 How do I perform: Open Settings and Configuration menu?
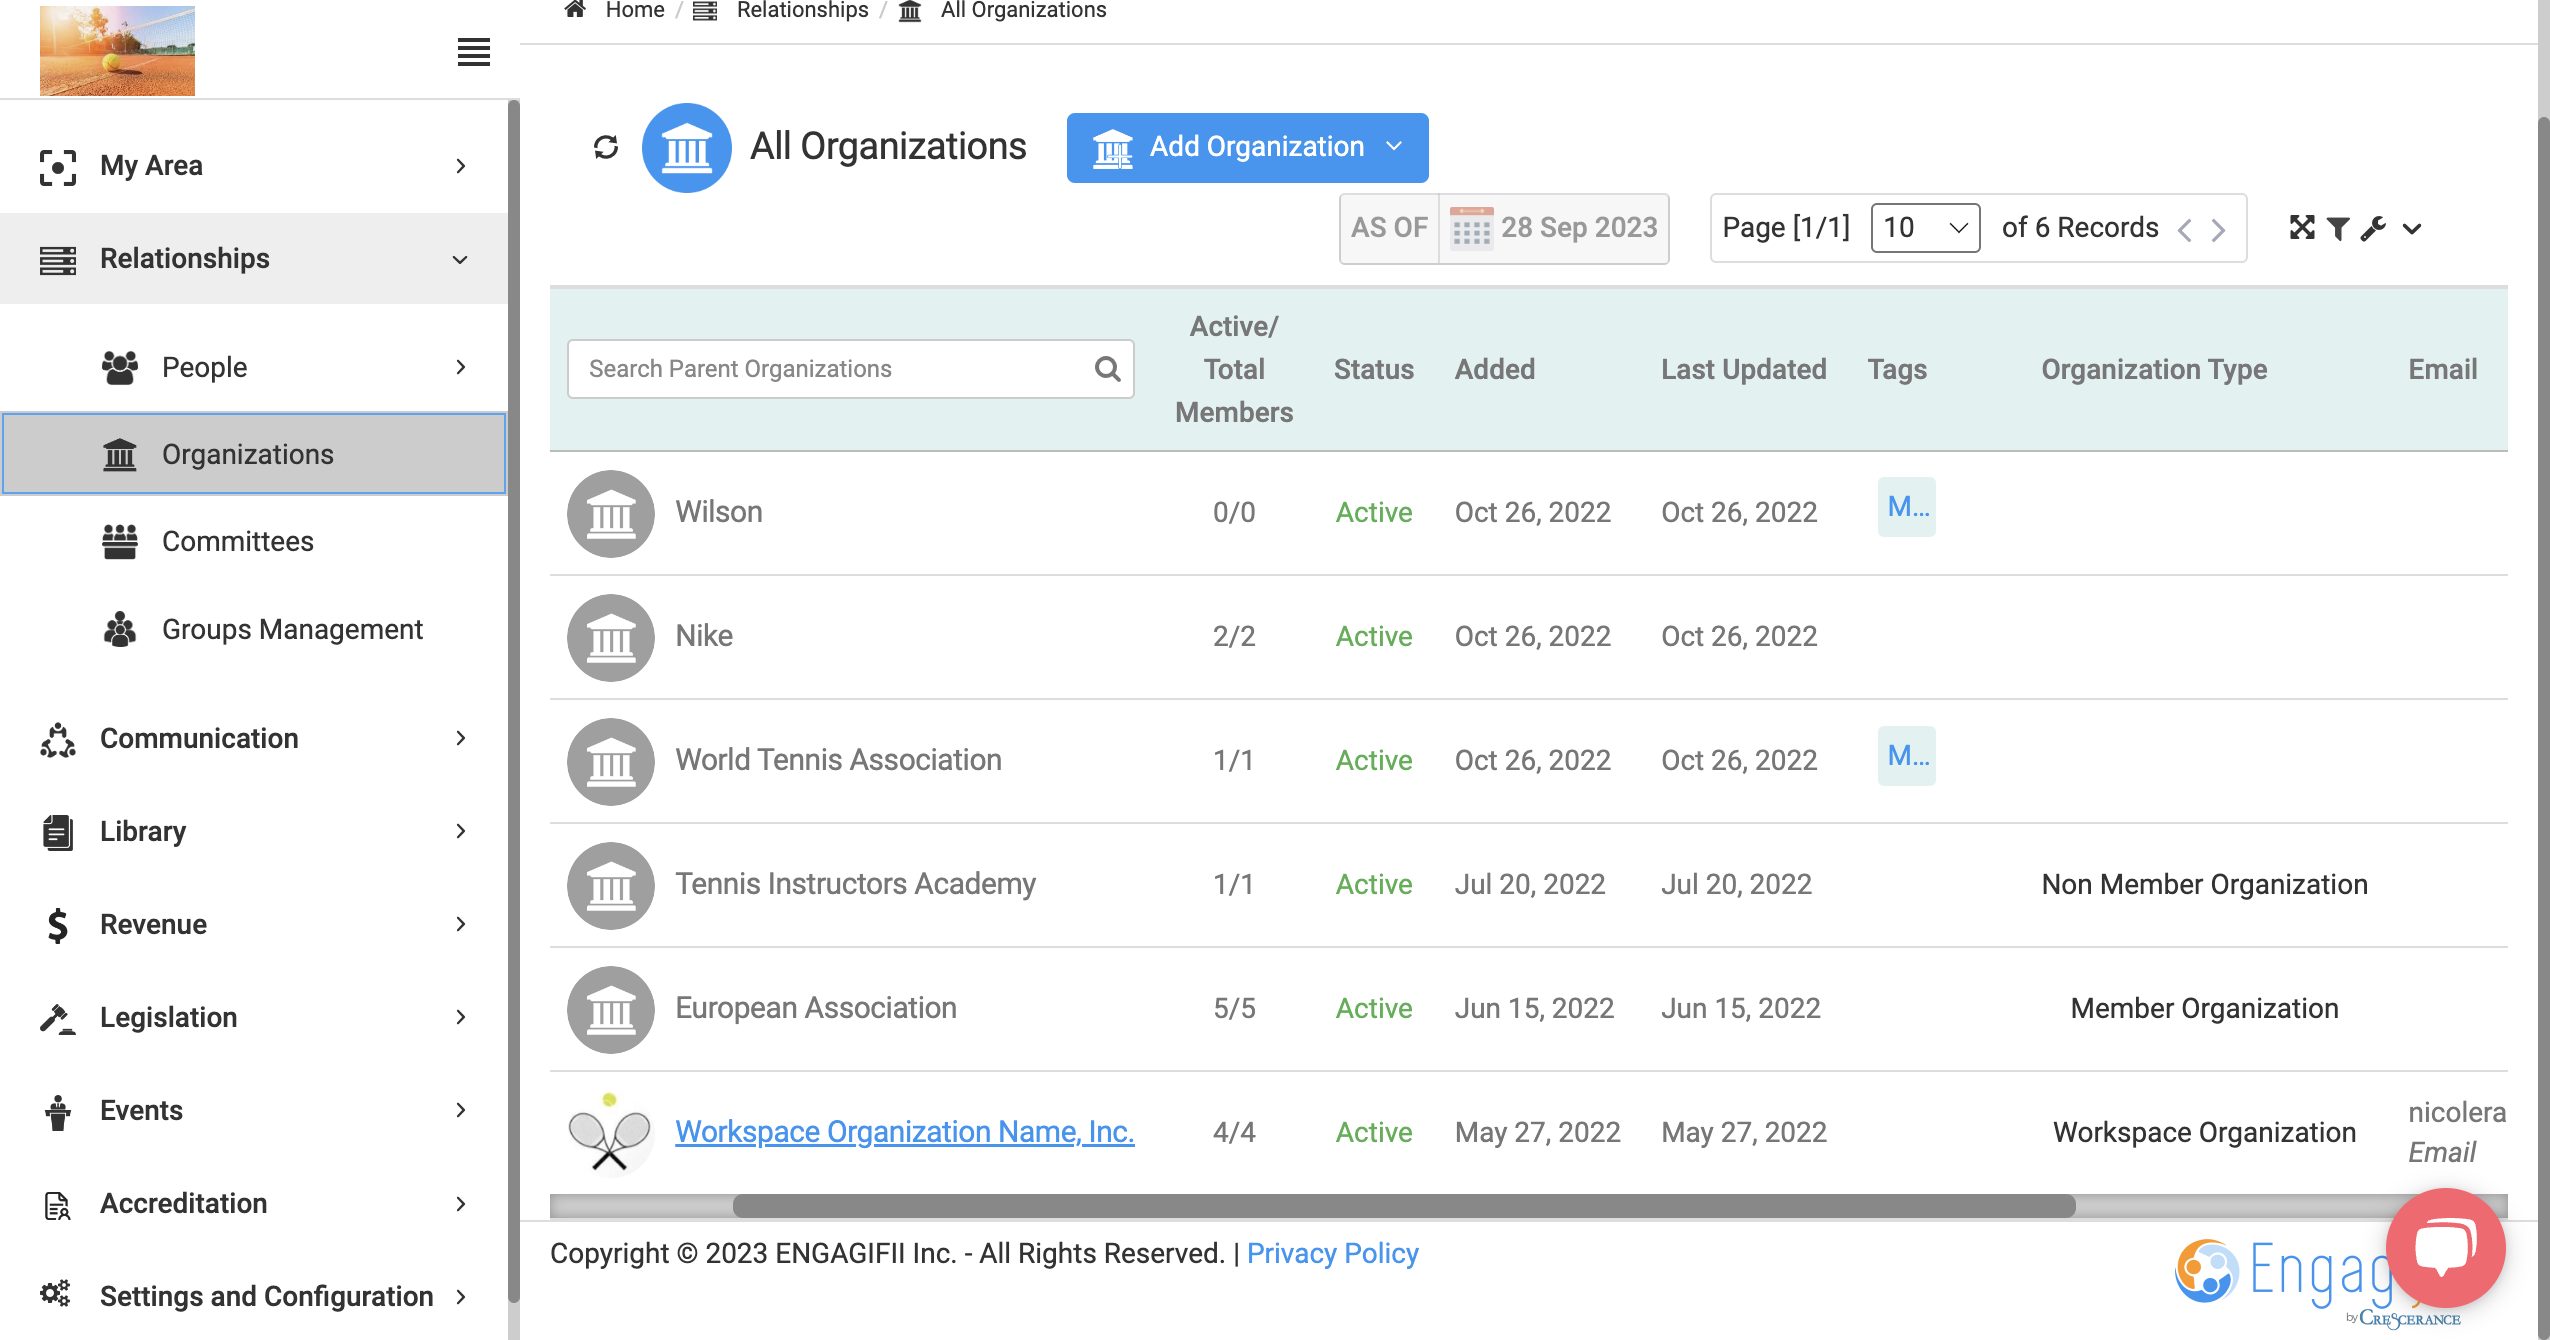pos(254,1297)
